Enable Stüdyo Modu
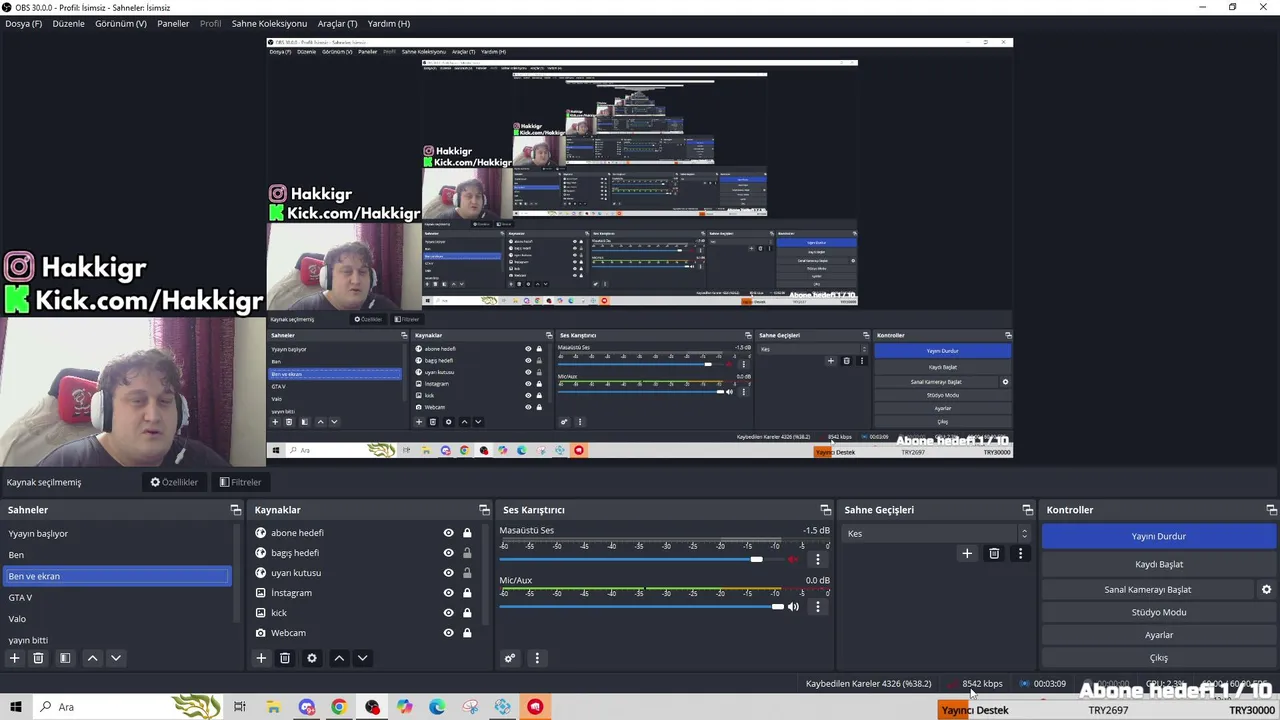The height and width of the screenshot is (720, 1280). pos(1159,612)
